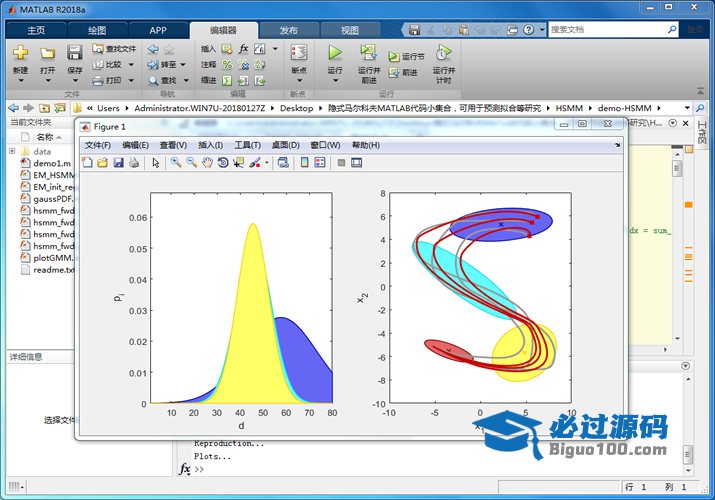This screenshot has height=500, width=715.
Task: Click Run Section (运行节) button
Action: click(x=406, y=57)
